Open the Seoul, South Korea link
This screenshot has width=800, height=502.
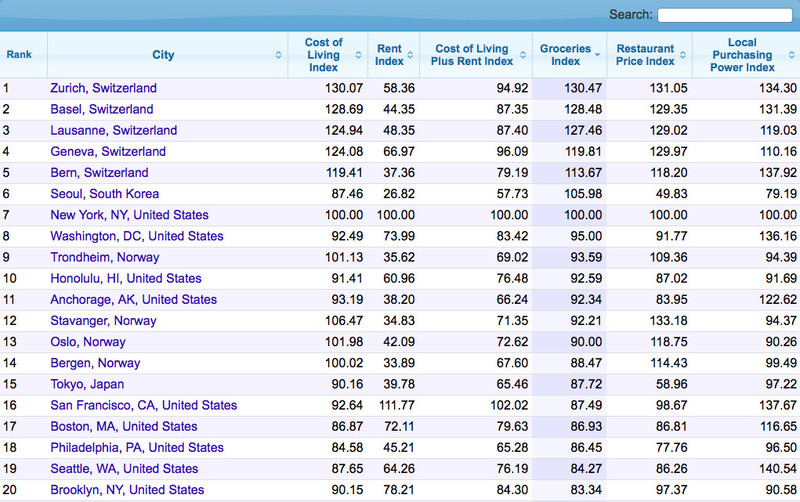[x=105, y=194]
